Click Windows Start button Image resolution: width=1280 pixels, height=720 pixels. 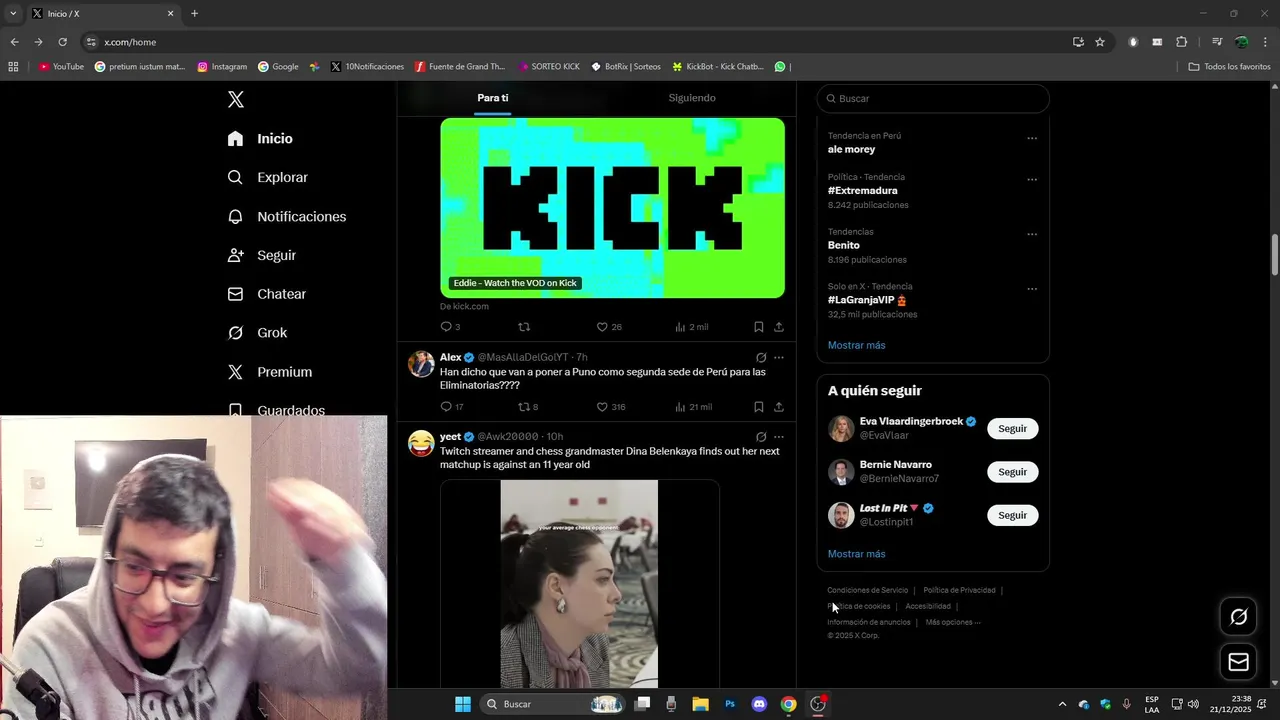click(463, 704)
